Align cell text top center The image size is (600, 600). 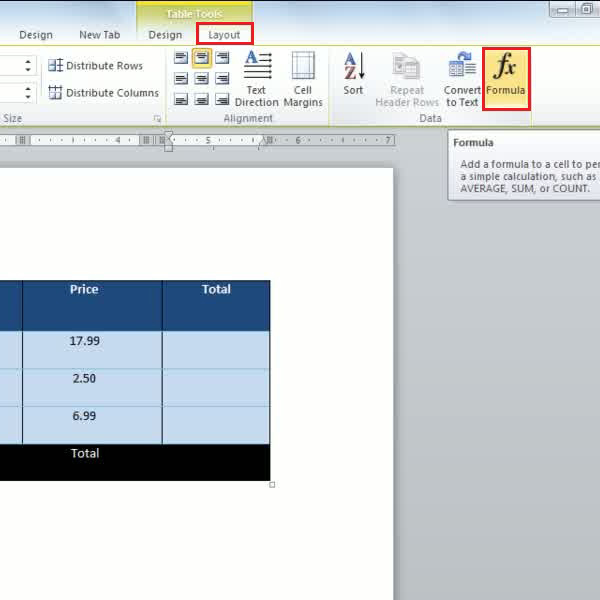point(202,58)
